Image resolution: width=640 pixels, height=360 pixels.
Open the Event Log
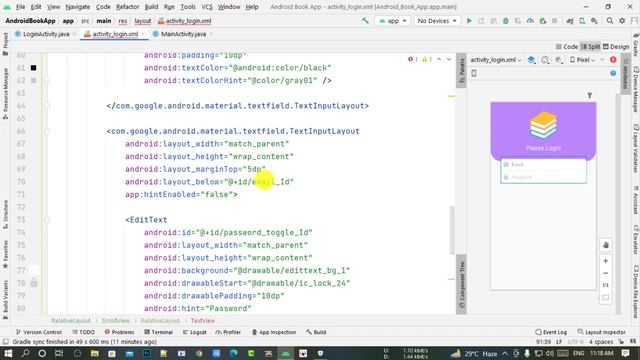coord(551,332)
